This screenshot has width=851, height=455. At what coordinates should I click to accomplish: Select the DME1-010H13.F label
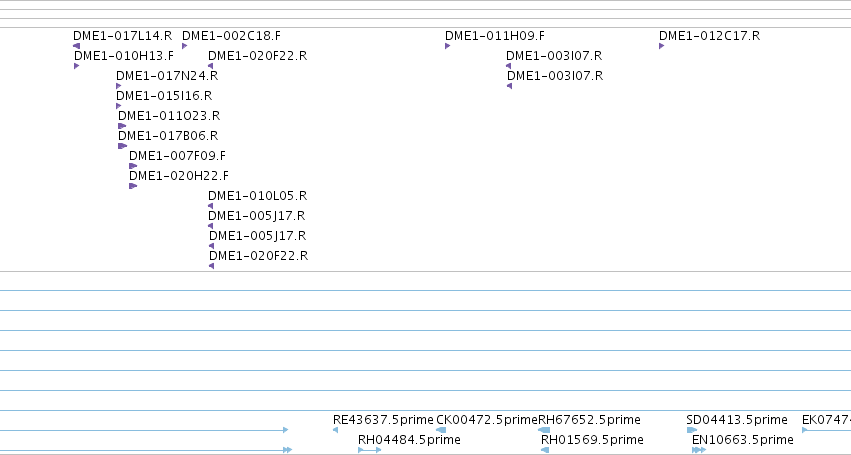124,56
